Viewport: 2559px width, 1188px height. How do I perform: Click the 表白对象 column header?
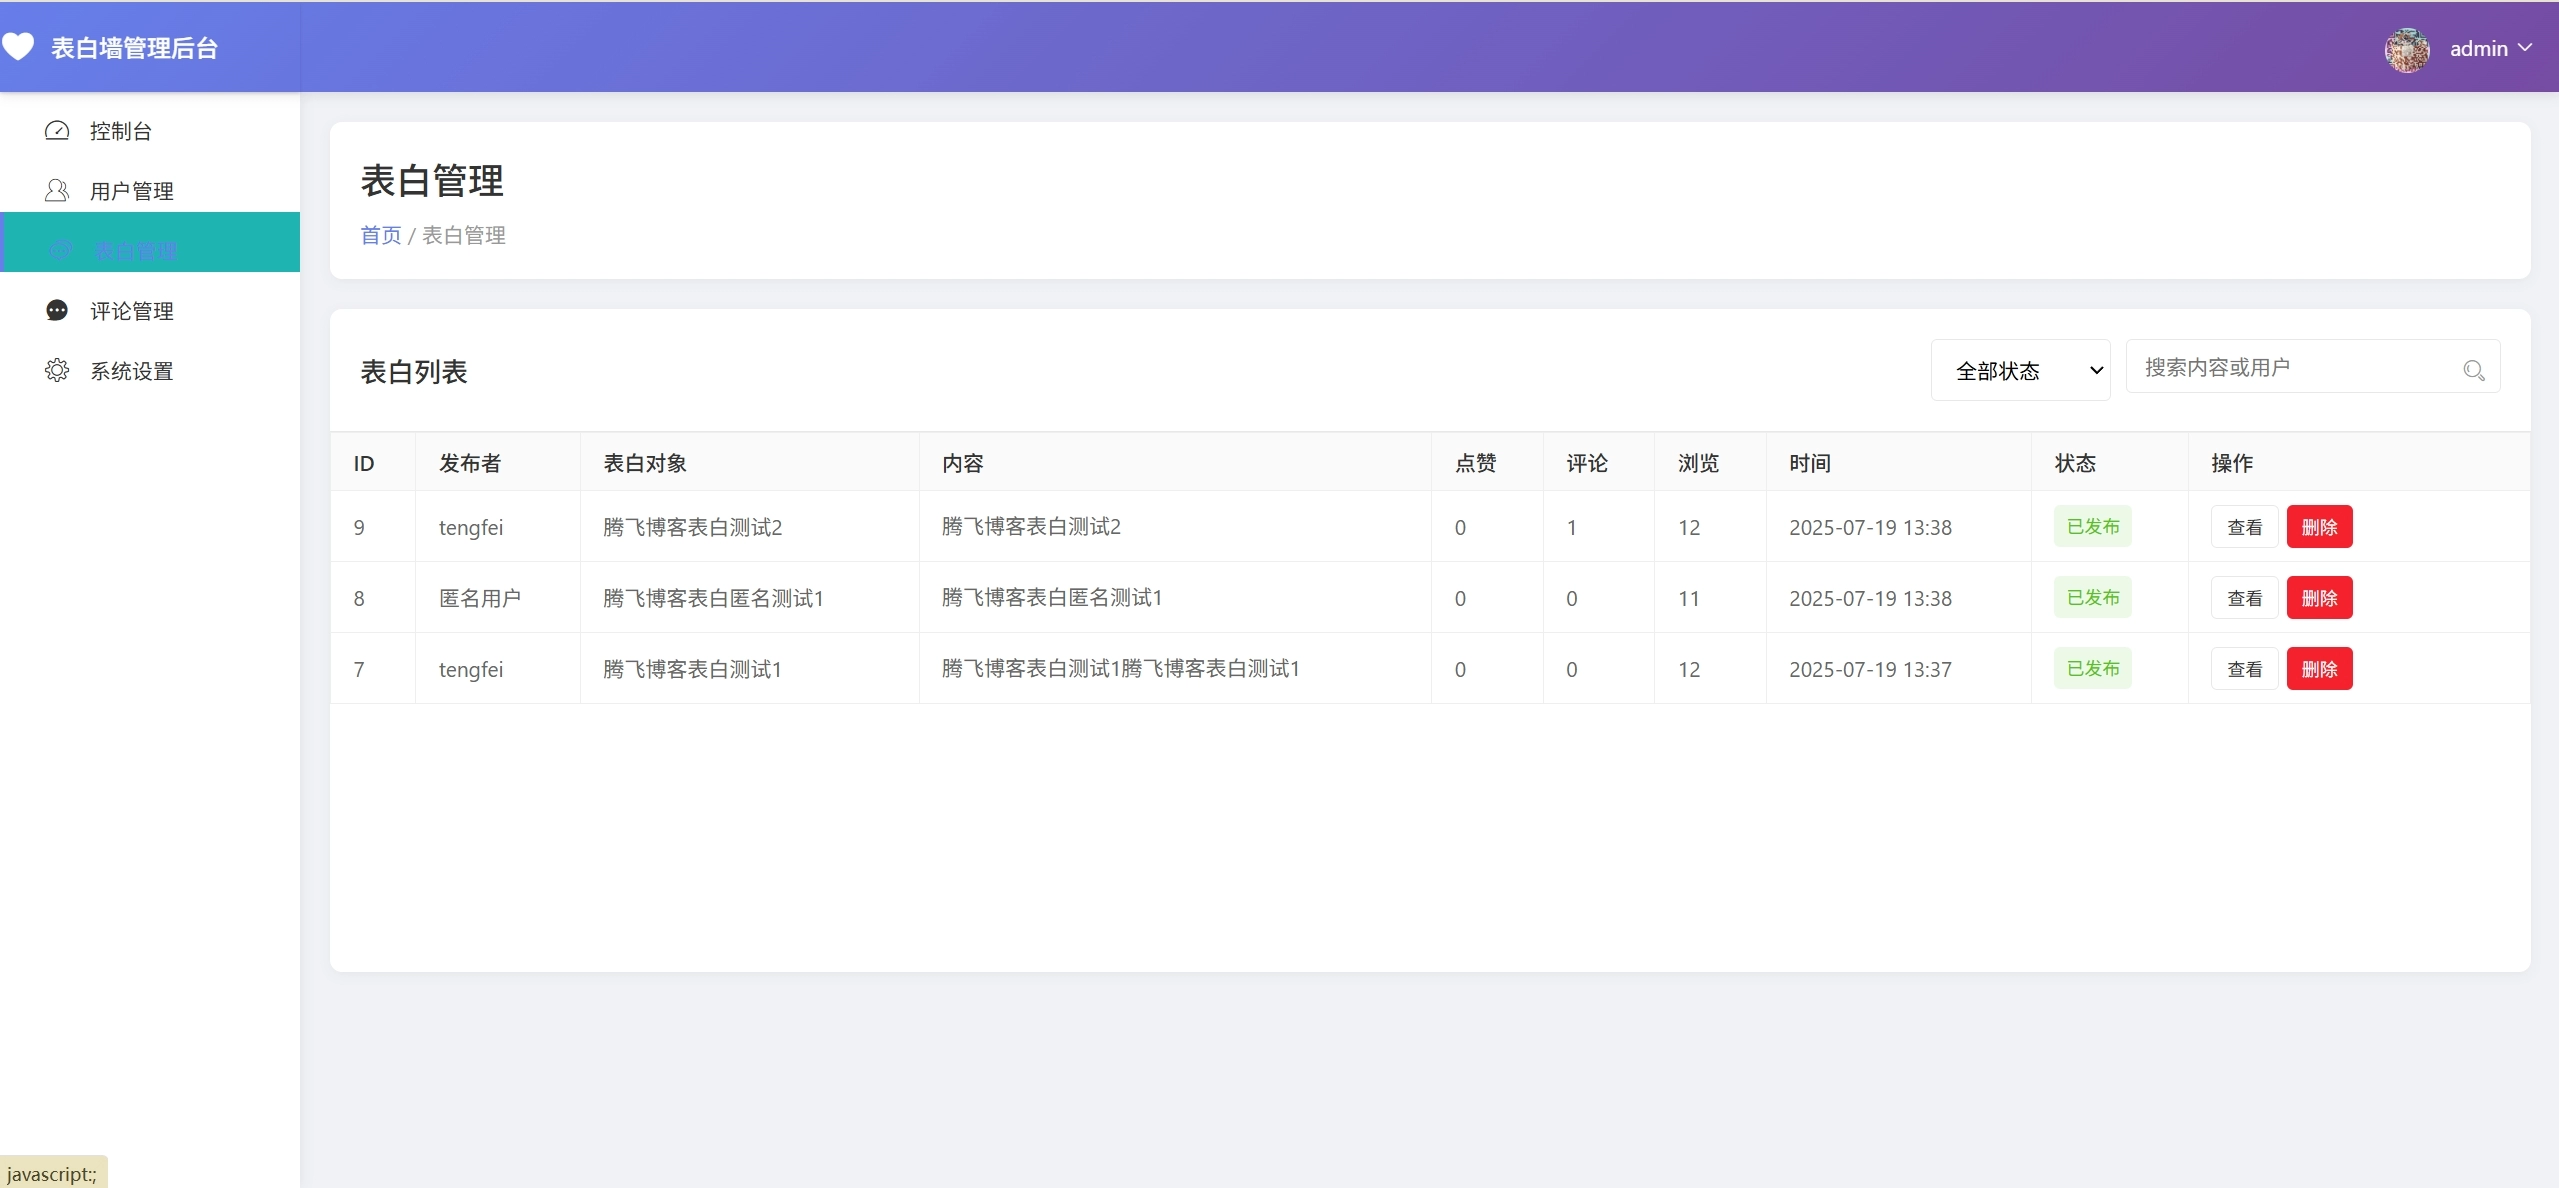coord(645,463)
